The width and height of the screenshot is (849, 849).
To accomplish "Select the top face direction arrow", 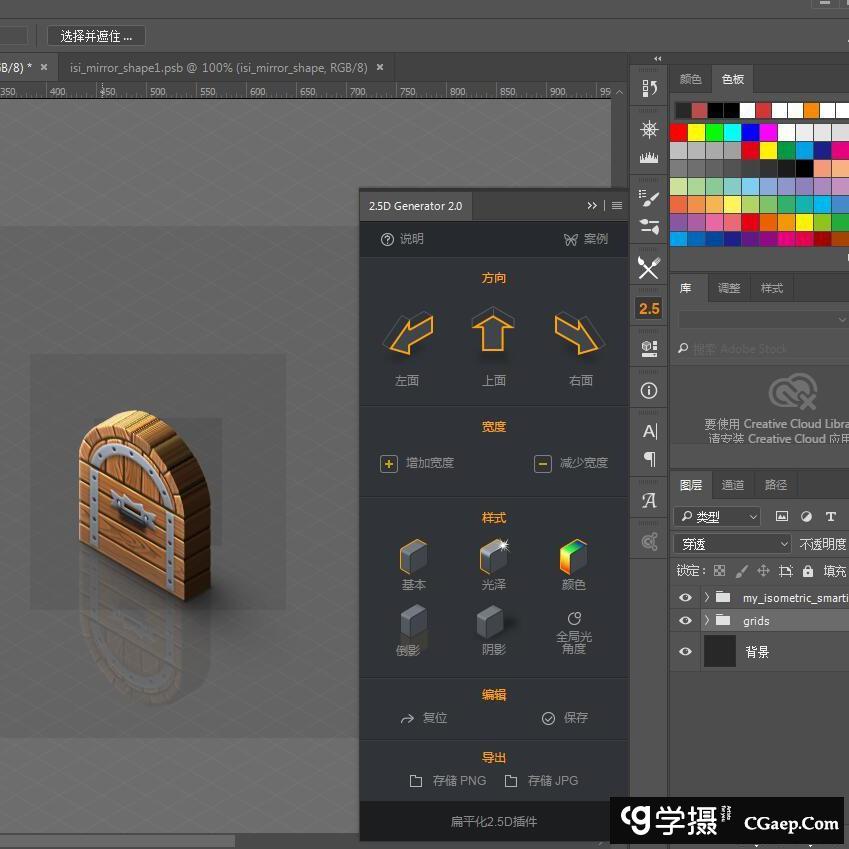I will pos(493,331).
